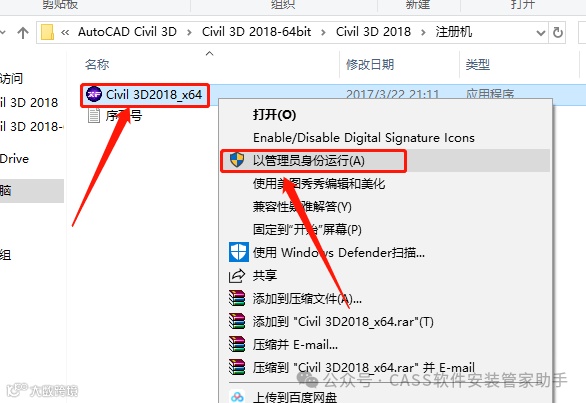Click the AutoCAD Civil 3D breadcrumb segment
Image resolution: width=586 pixels, height=403 pixels.
127,32
